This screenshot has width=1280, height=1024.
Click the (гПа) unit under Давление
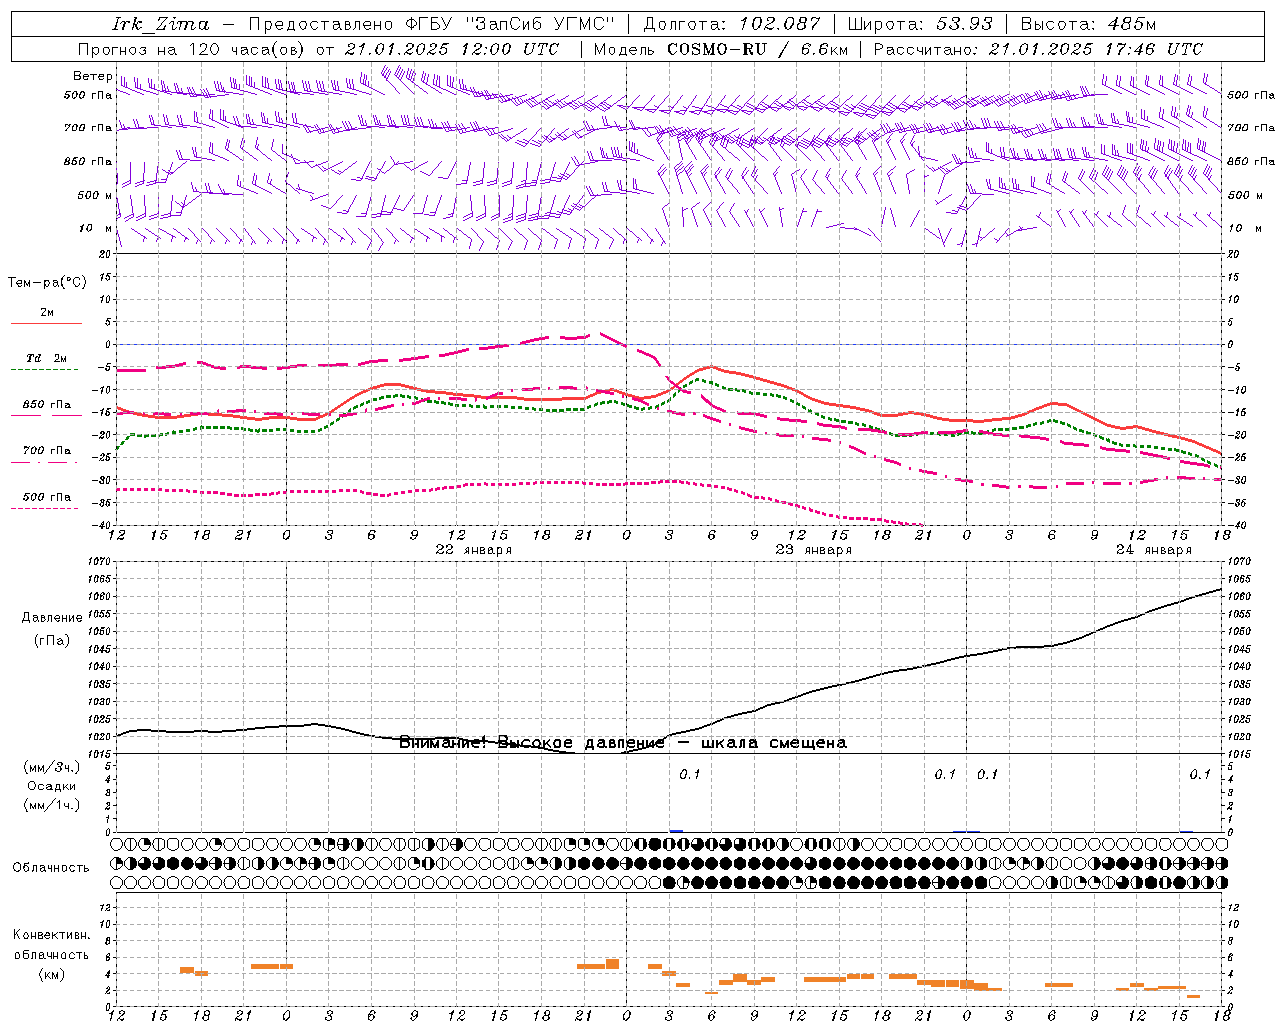(52, 640)
